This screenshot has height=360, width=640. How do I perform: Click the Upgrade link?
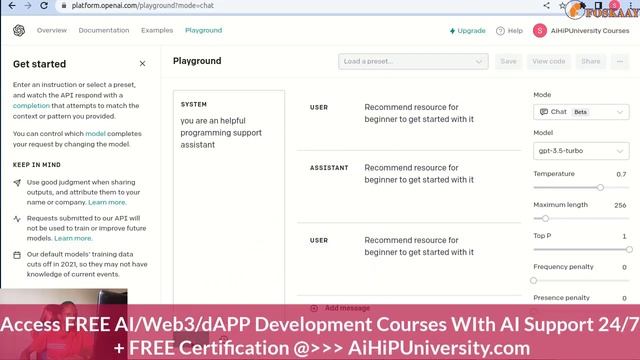pos(468,31)
